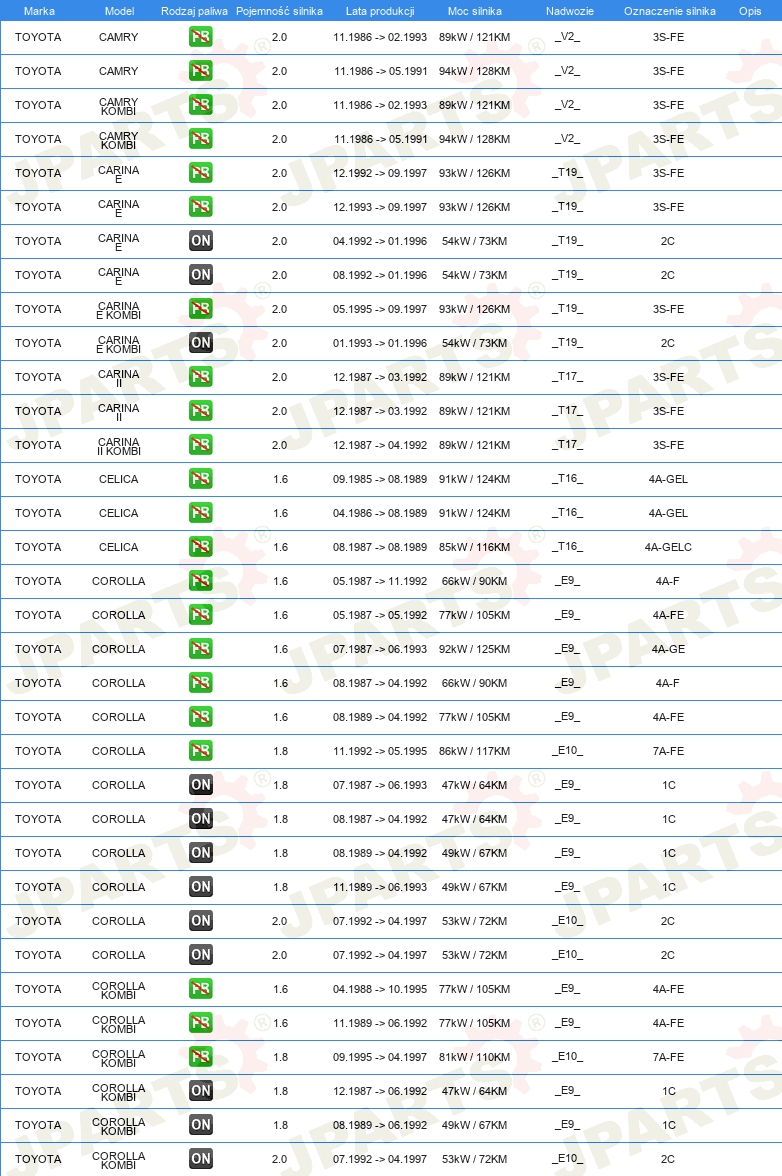Select the date range 12.1987 -> 06.1992

[x=380, y=1090]
